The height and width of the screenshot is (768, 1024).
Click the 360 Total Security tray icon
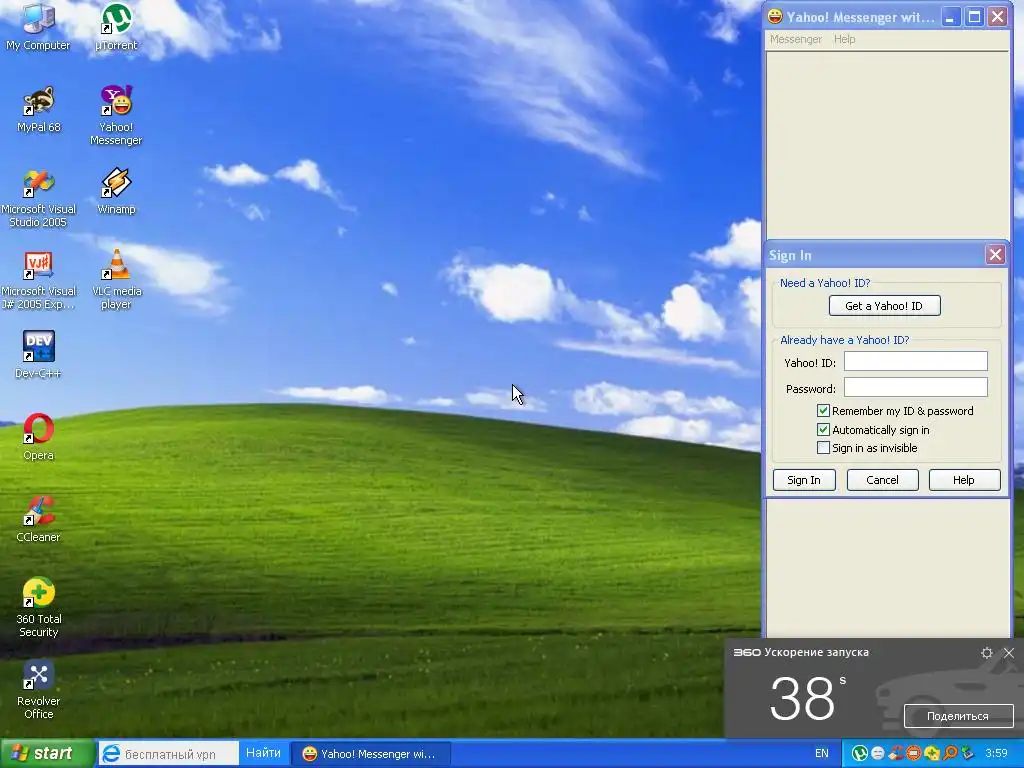click(931, 754)
